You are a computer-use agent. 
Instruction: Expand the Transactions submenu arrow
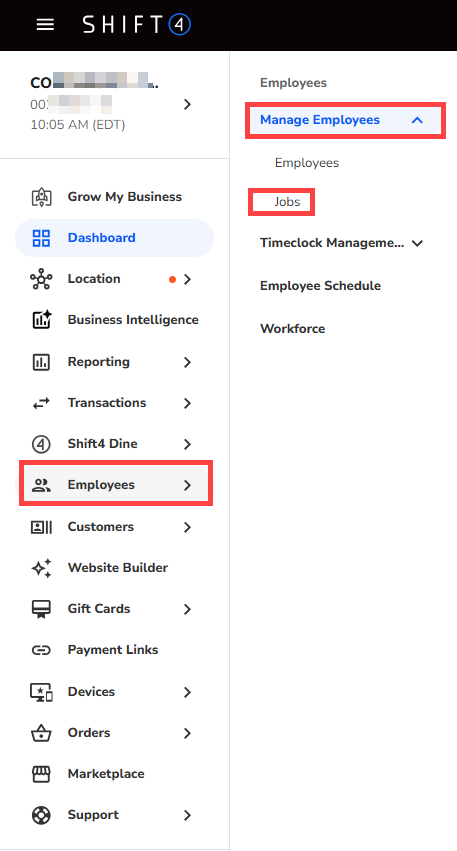(x=188, y=403)
